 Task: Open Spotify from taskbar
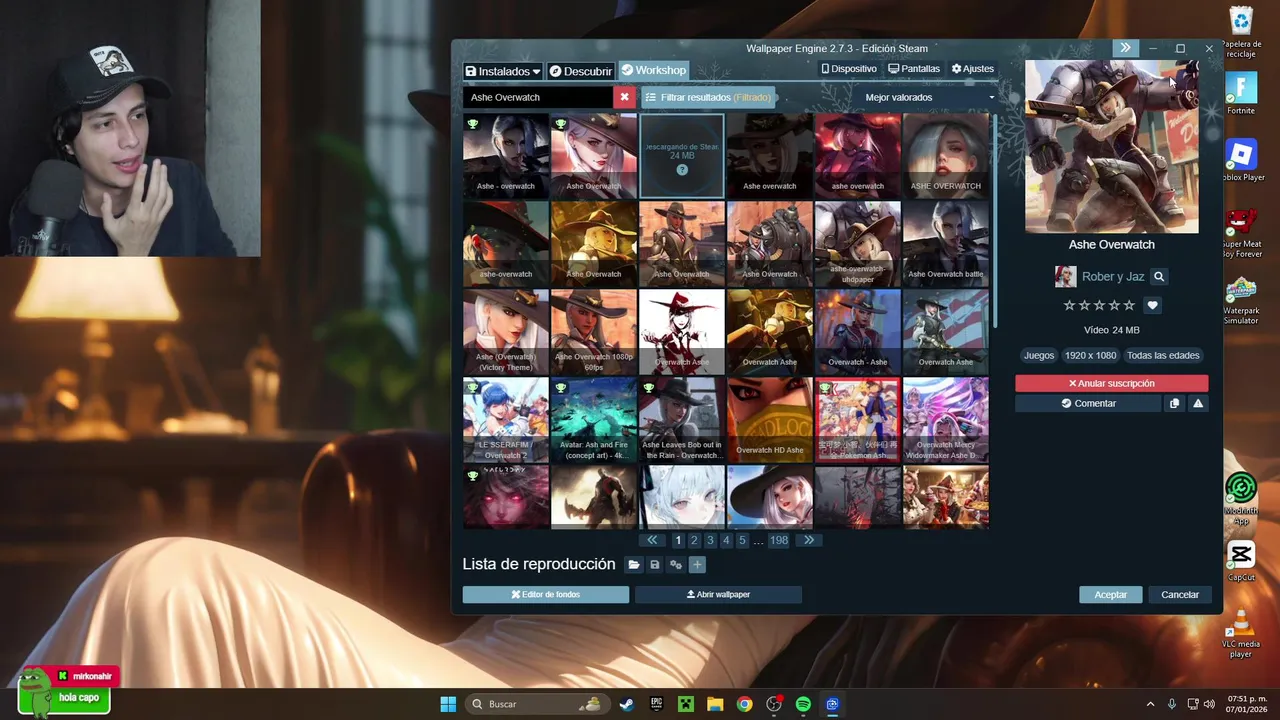pyautogui.click(x=803, y=704)
